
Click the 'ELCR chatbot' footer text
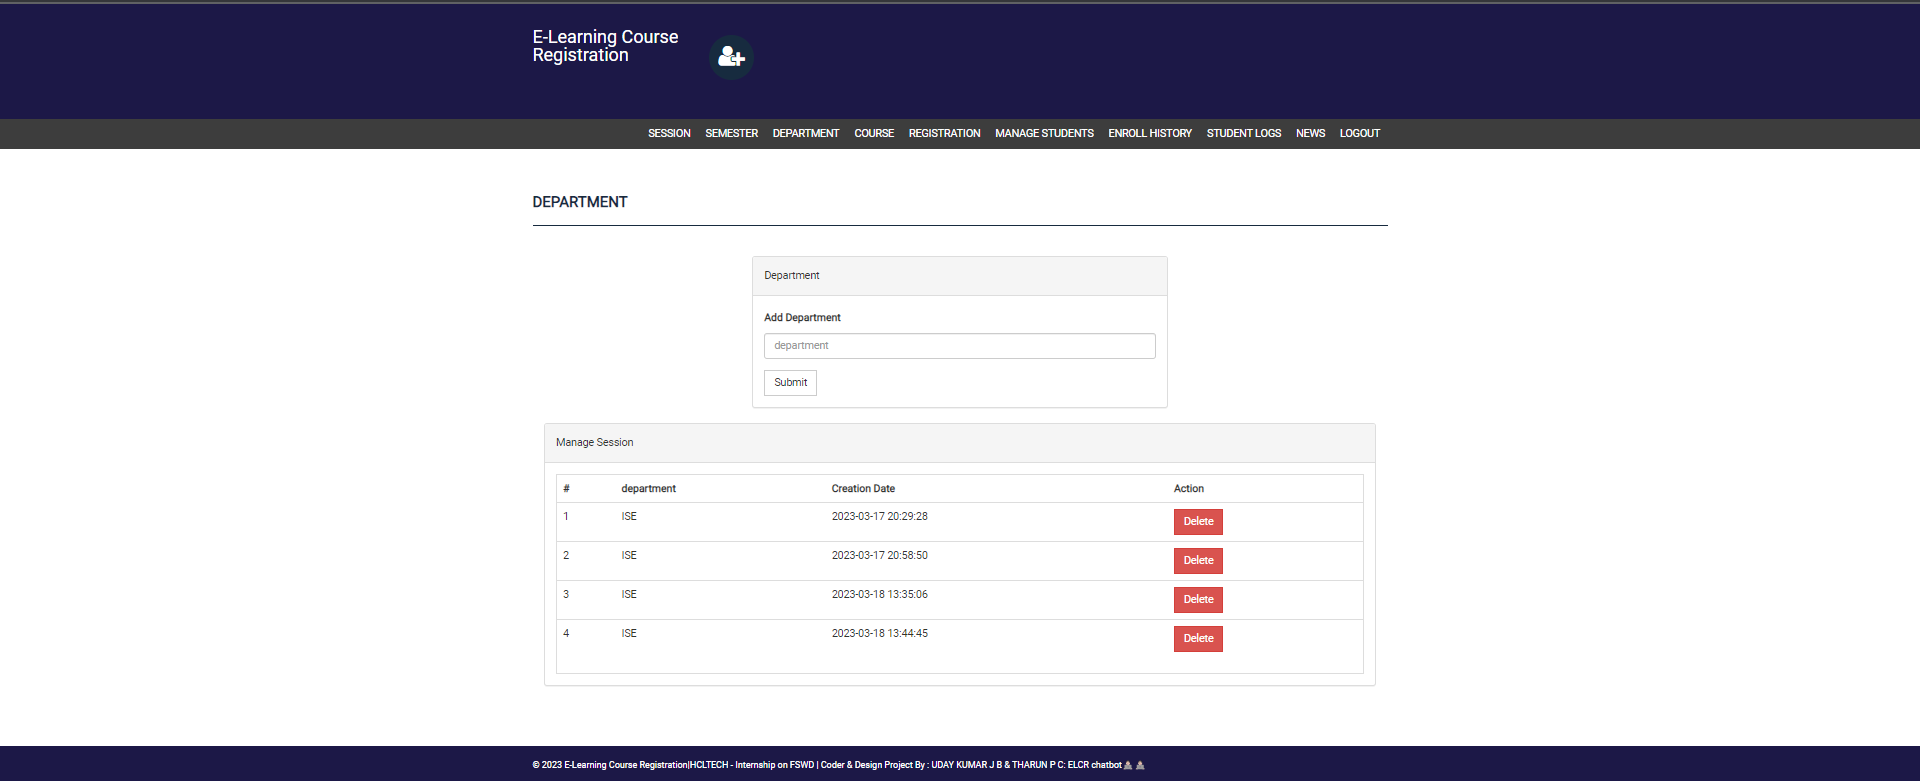click(x=1094, y=765)
